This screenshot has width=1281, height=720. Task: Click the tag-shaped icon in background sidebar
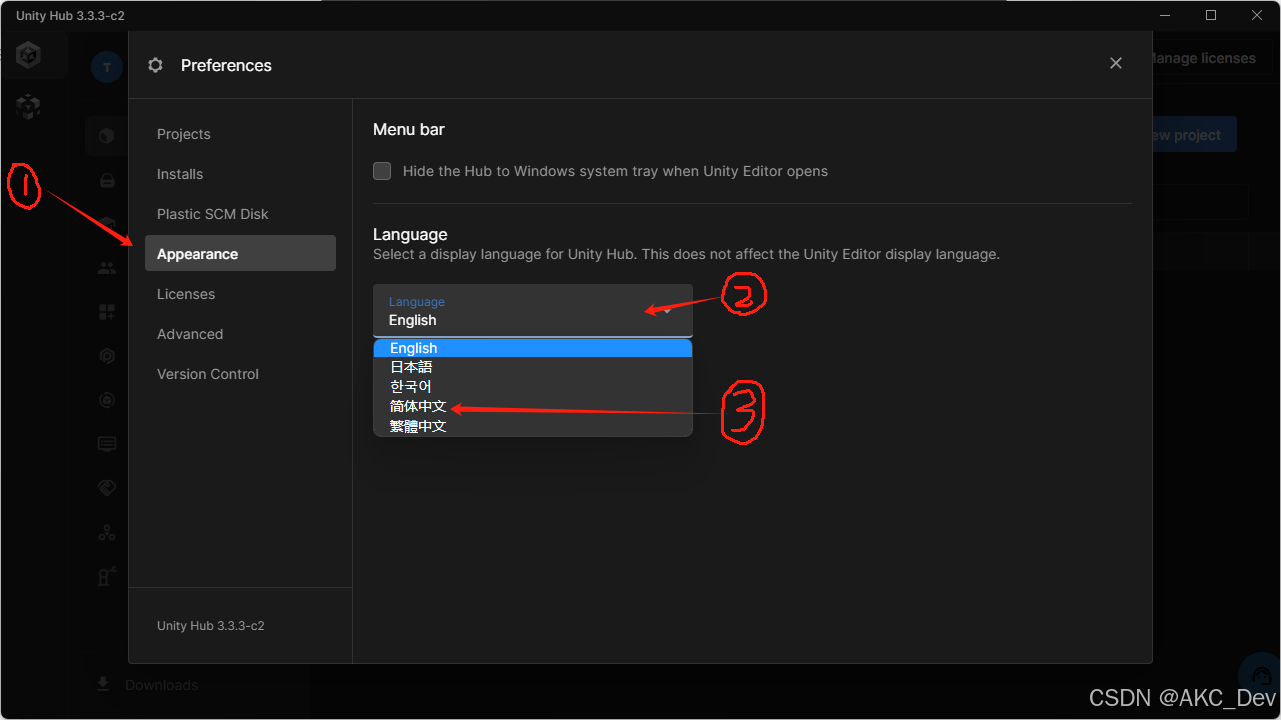(107, 488)
